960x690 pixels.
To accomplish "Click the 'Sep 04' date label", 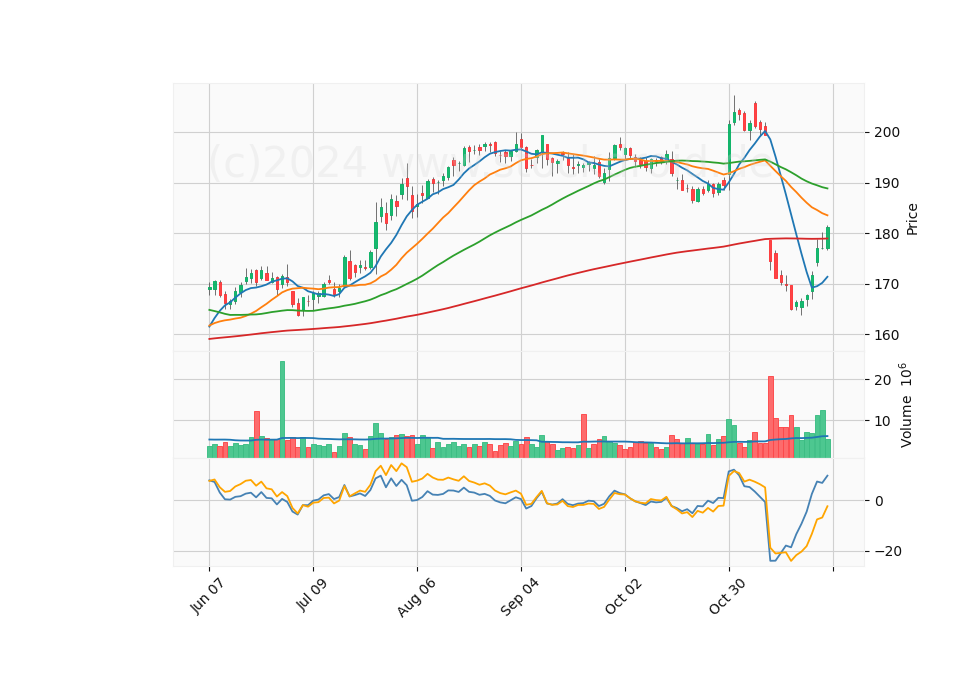I will 519,597.
